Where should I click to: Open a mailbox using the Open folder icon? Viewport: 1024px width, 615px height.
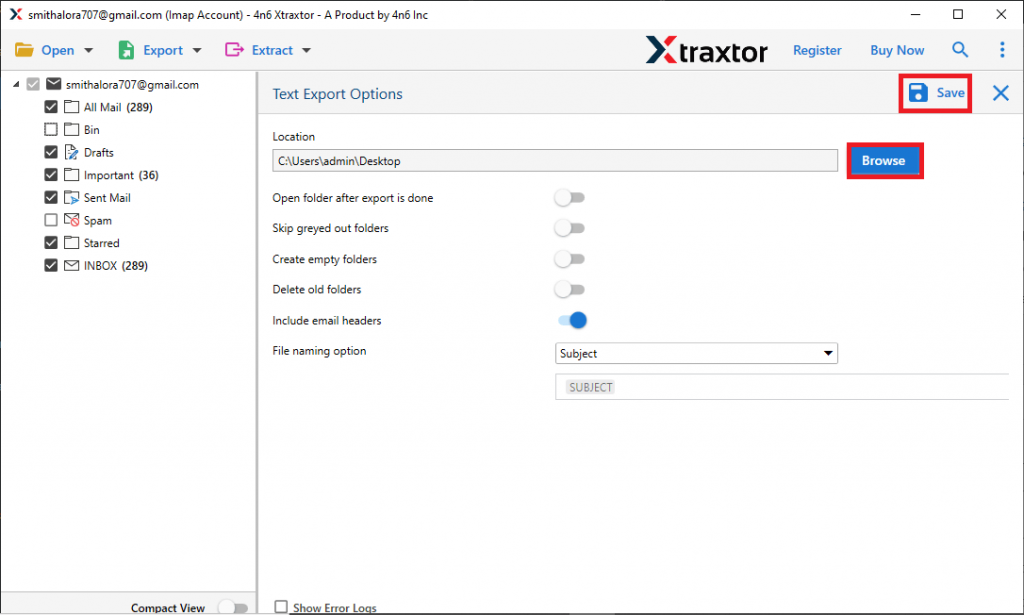point(25,49)
